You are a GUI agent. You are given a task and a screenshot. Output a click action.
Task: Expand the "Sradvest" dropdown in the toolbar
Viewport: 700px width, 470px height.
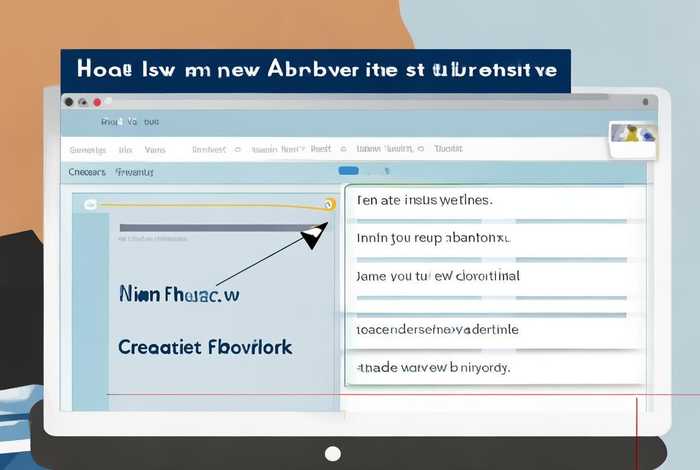[x=214, y=149]
